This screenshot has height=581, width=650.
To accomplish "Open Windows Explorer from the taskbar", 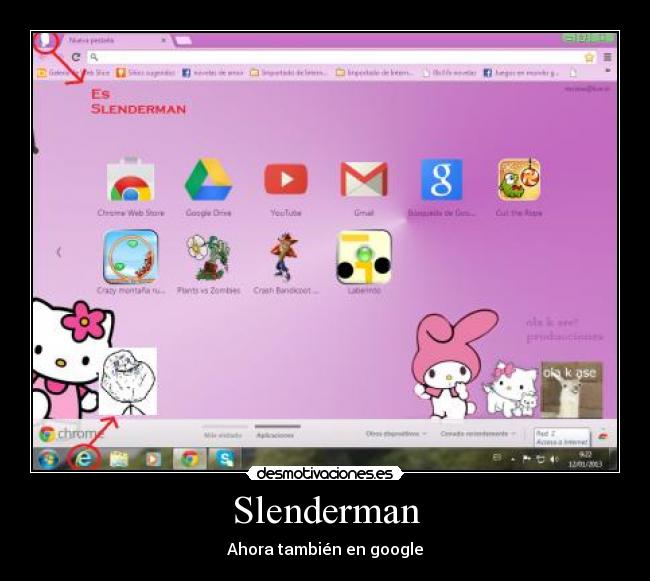I will (119, 459).
